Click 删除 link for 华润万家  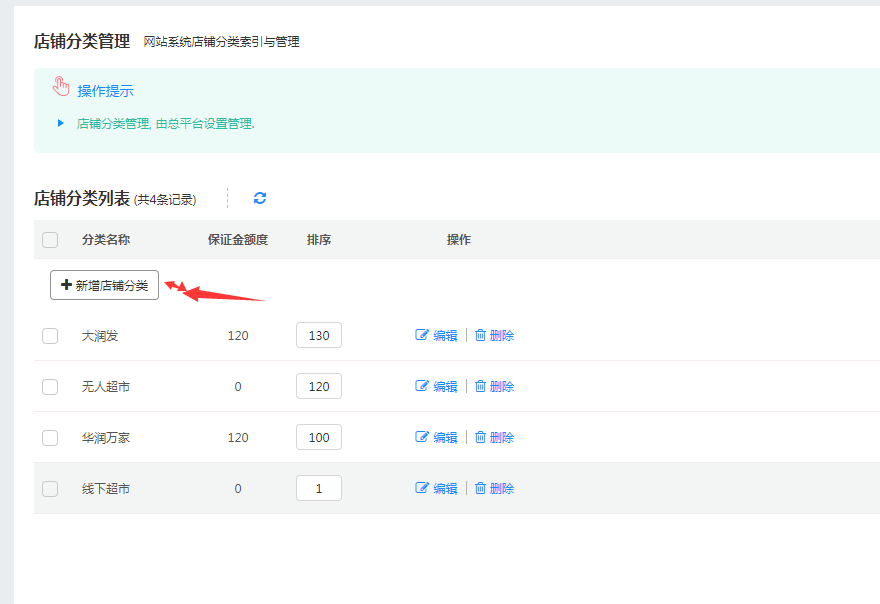[x=502, y=437]
